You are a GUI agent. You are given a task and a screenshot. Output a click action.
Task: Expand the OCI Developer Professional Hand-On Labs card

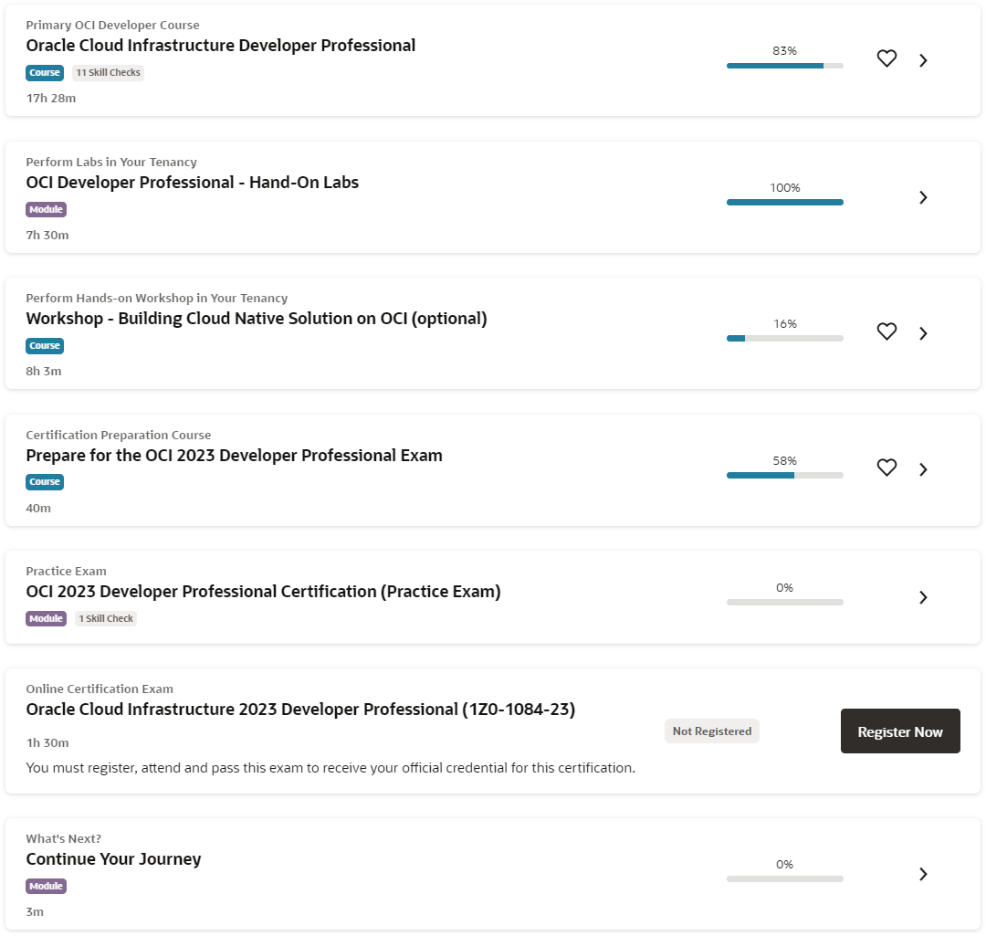pyautogui.click(x=923, y=197)
